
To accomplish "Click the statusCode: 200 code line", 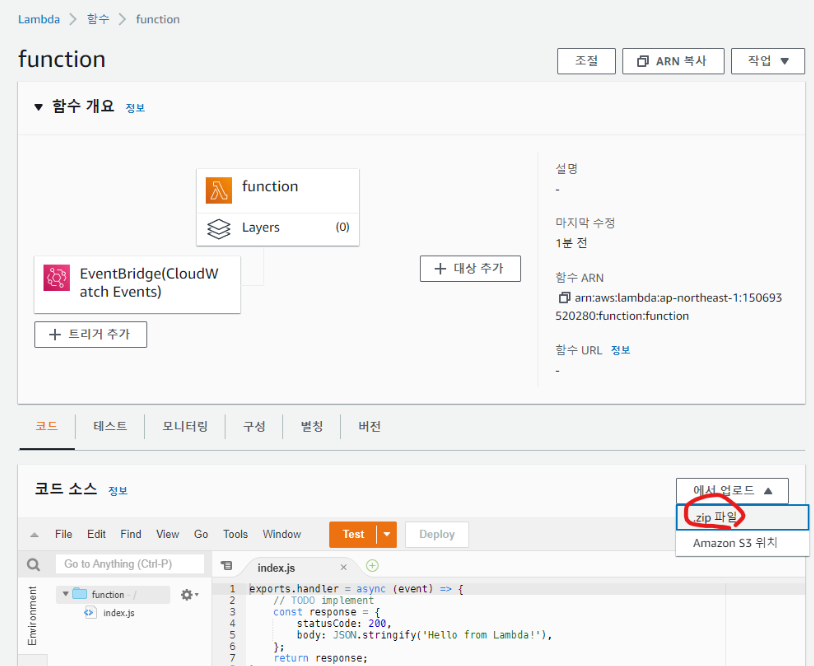I will pos(344,623).
